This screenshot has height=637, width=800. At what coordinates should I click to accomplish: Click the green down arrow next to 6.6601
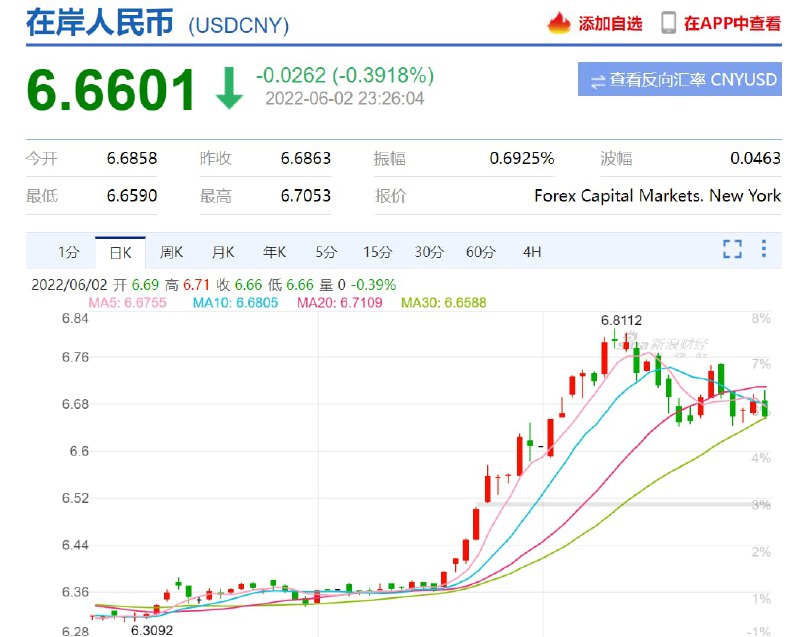point(229,89)
